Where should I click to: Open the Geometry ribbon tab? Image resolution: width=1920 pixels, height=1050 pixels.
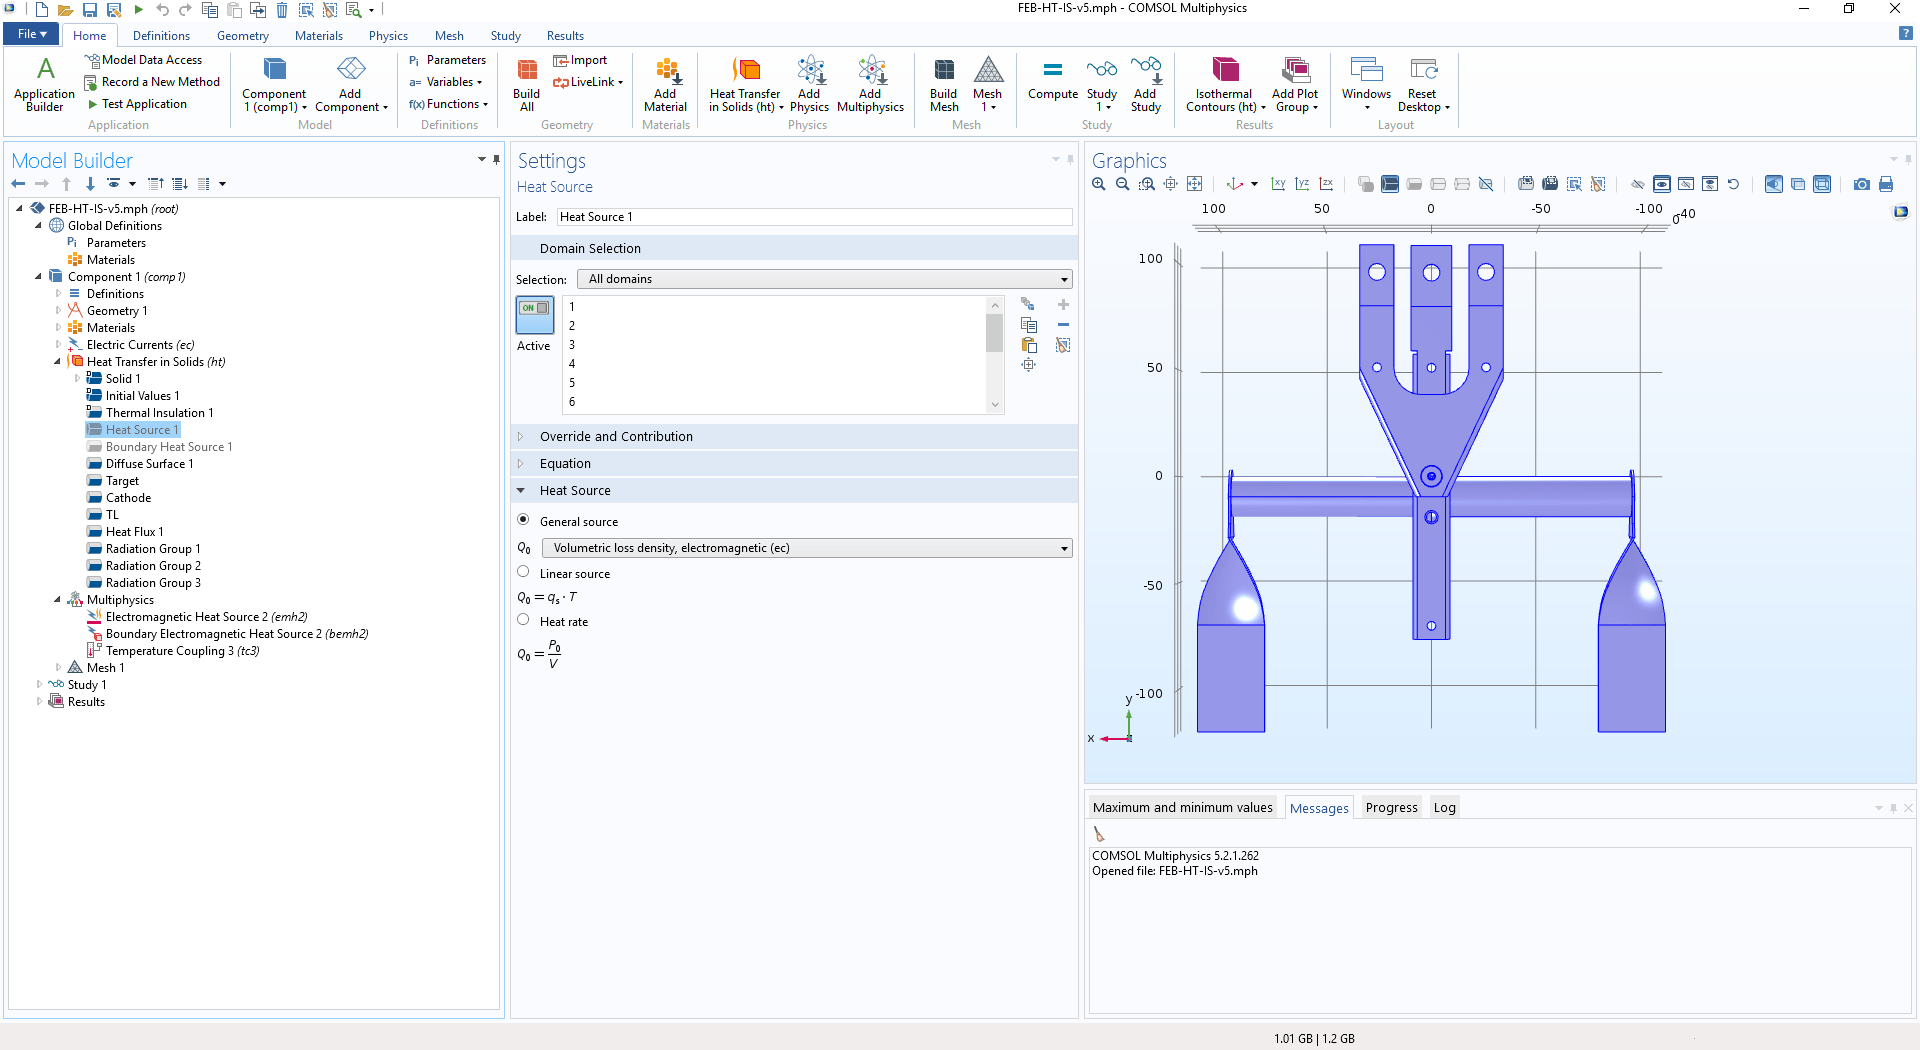point(243,36)
